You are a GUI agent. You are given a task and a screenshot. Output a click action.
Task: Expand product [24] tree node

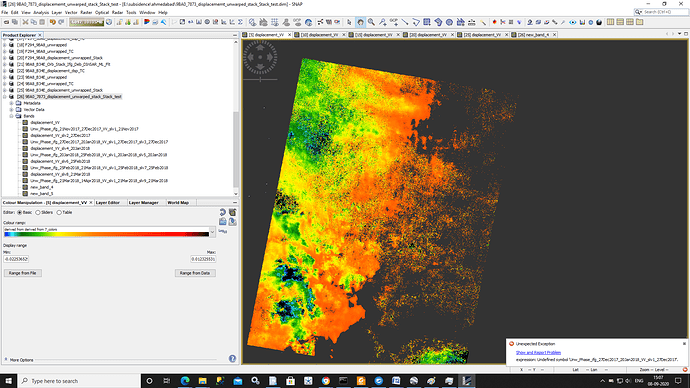[5, 84]
